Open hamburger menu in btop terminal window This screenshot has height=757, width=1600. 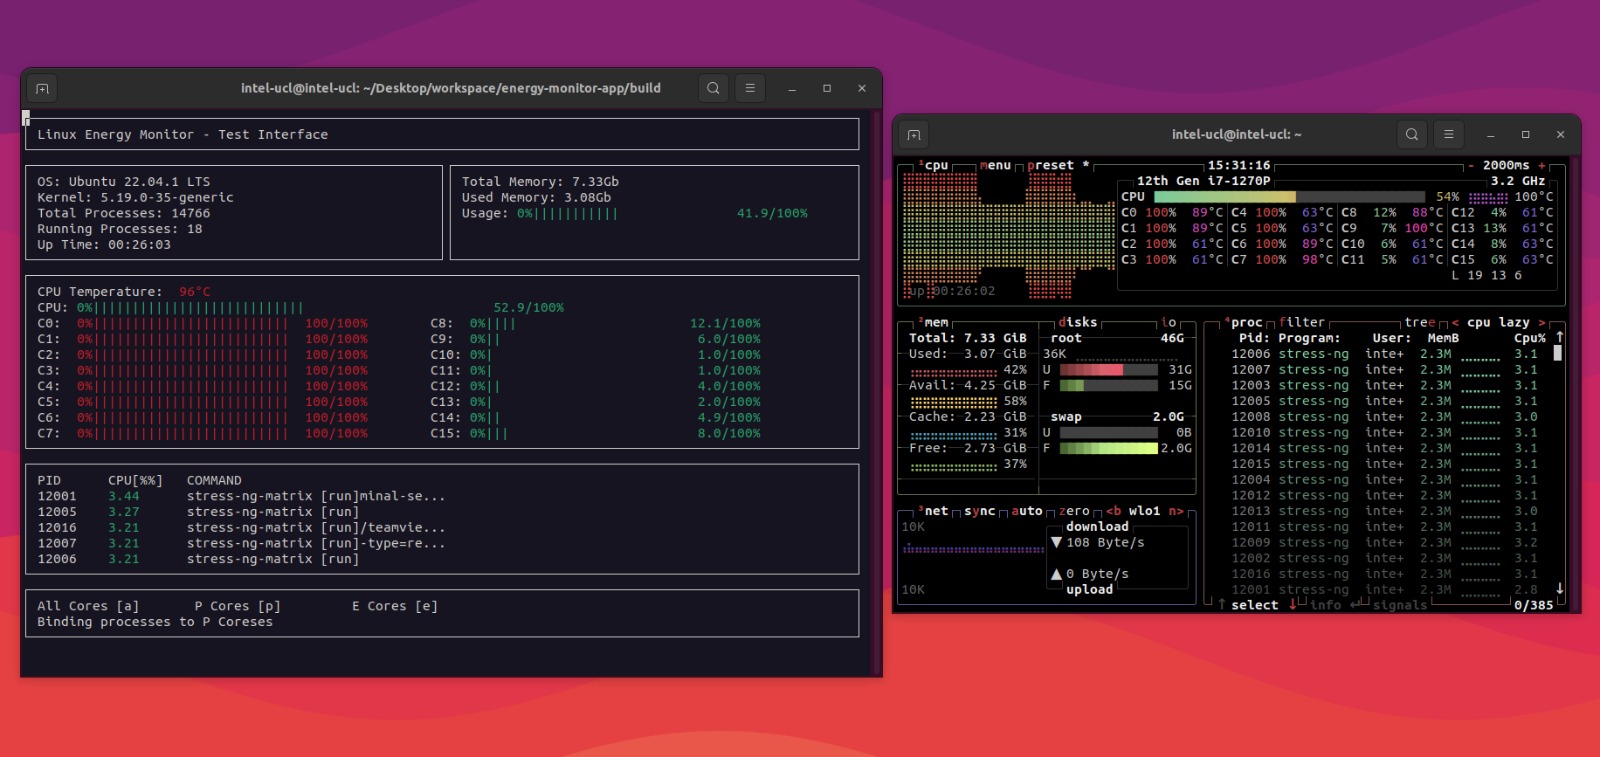(1449, 134)
